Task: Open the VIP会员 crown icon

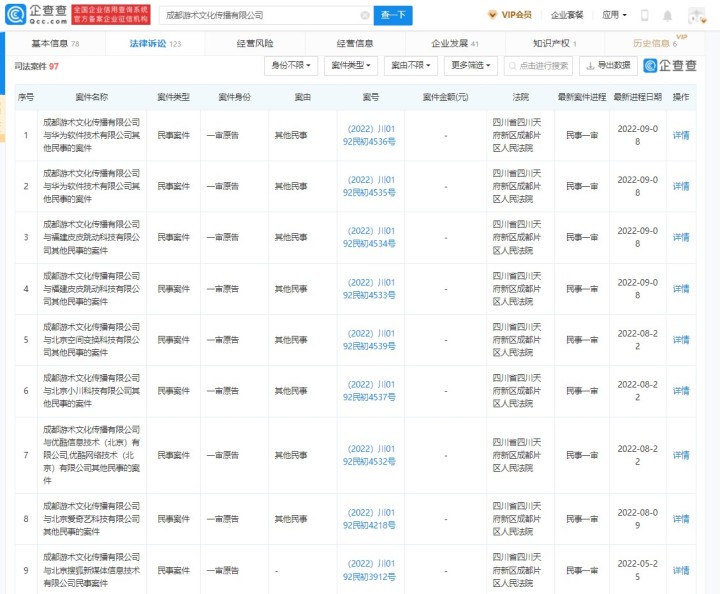Action: pos(492,15)
